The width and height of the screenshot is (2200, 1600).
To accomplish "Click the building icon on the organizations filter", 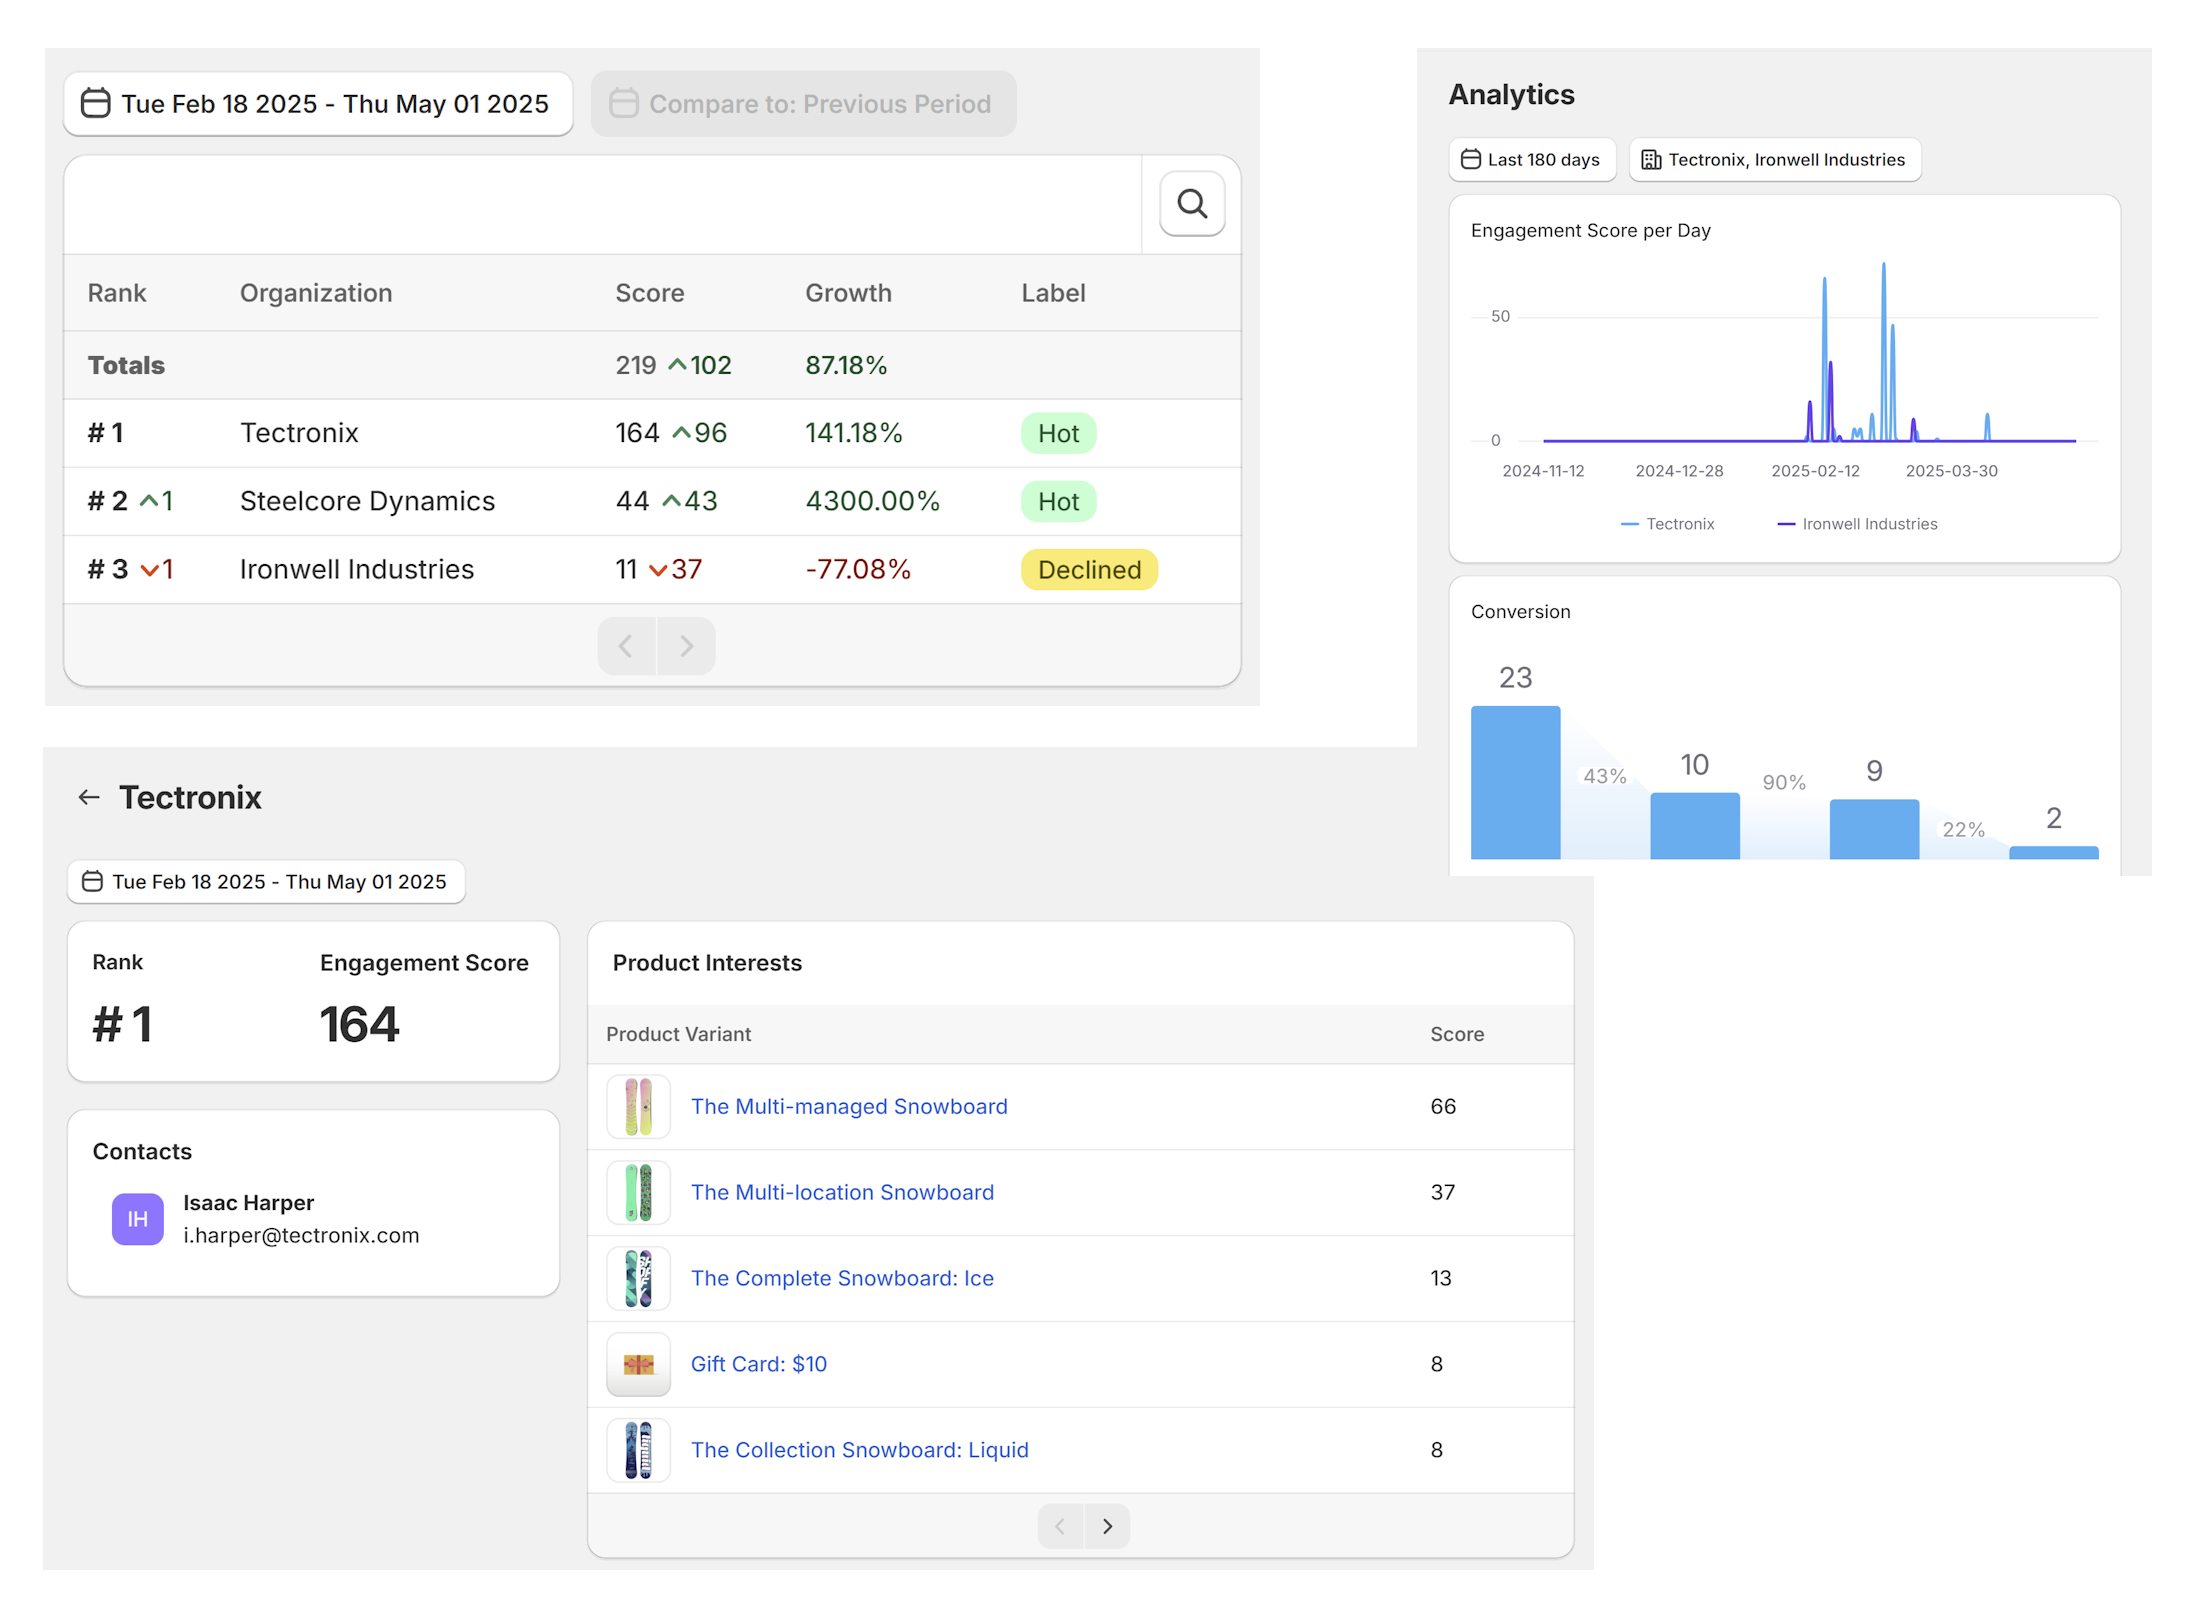I will pyautogui.click(x=1650, y=159).
